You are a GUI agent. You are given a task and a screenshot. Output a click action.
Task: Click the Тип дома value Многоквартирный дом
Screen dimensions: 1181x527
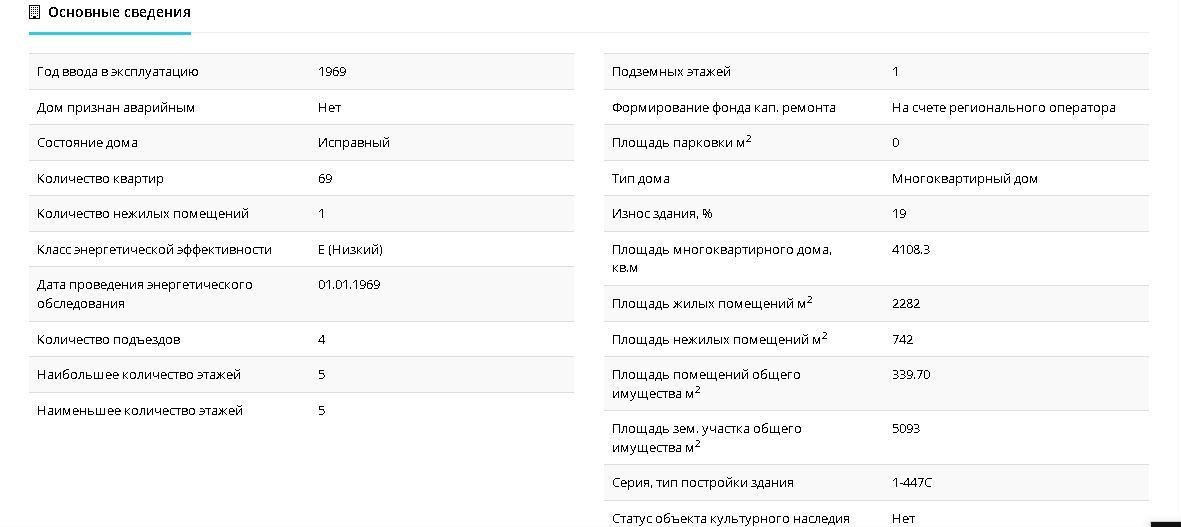[964, 179]
